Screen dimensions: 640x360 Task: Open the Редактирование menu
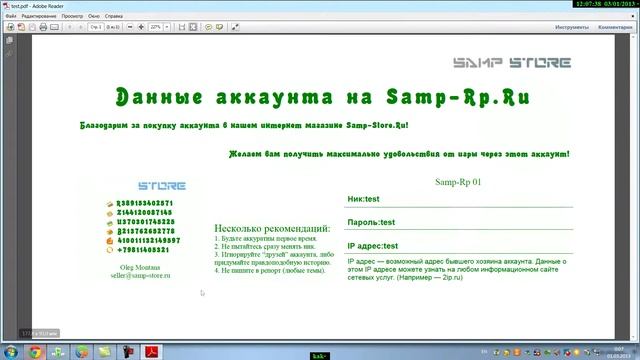(x=39, y=16)
